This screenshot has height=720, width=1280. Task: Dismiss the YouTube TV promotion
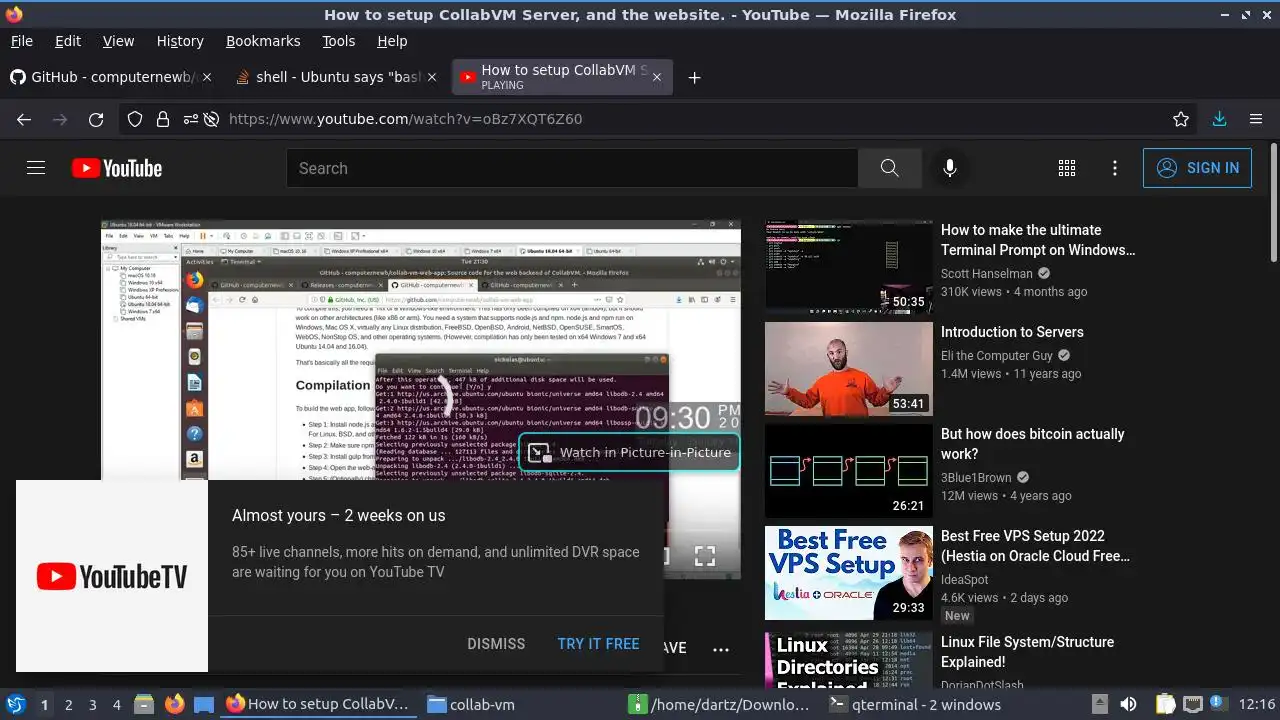pos(496,644)
